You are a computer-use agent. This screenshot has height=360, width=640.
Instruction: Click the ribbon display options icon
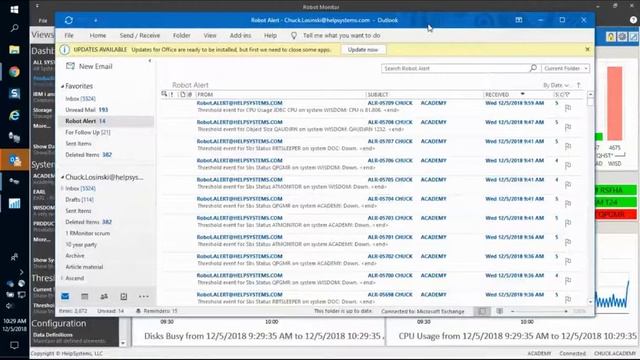pos(519,20)
